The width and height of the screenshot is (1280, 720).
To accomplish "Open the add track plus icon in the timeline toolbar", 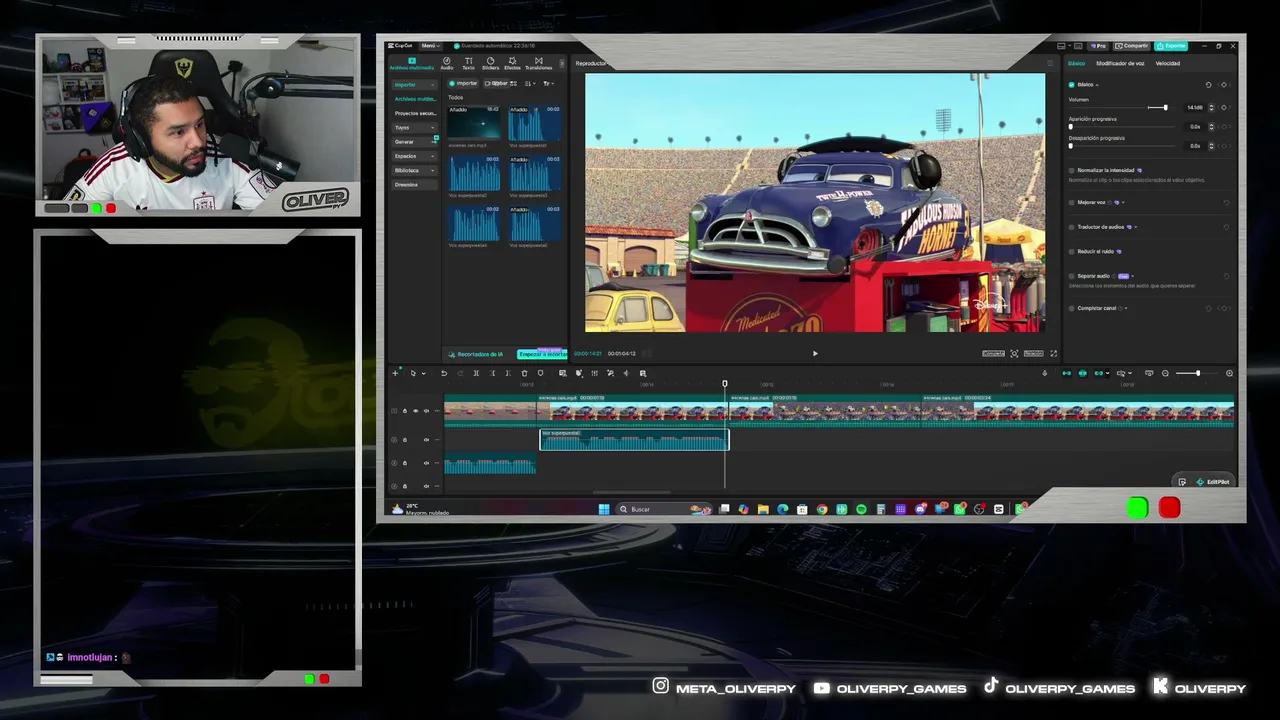I will pos(396,373).
